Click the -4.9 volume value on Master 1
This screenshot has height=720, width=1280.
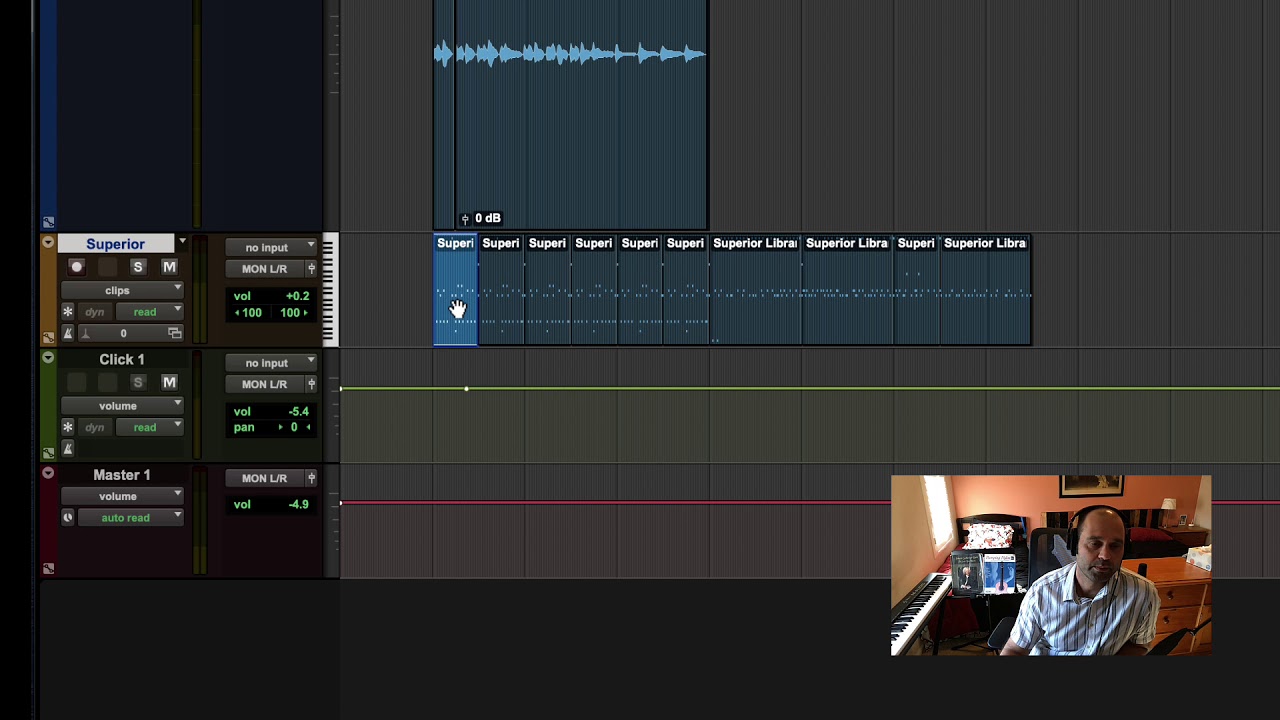pos(298,504)
